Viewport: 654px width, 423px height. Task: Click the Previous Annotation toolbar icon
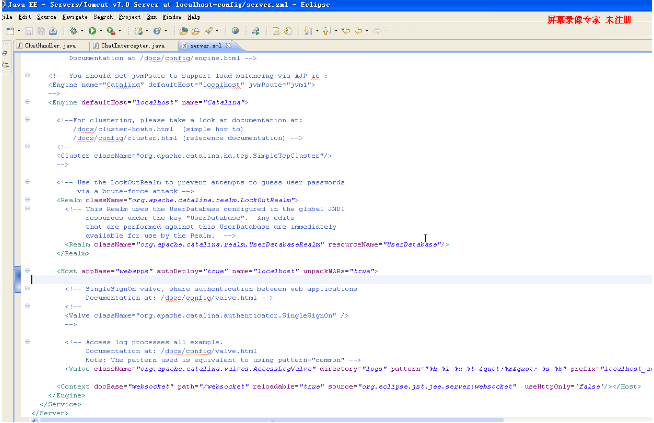tap(327, 31)
